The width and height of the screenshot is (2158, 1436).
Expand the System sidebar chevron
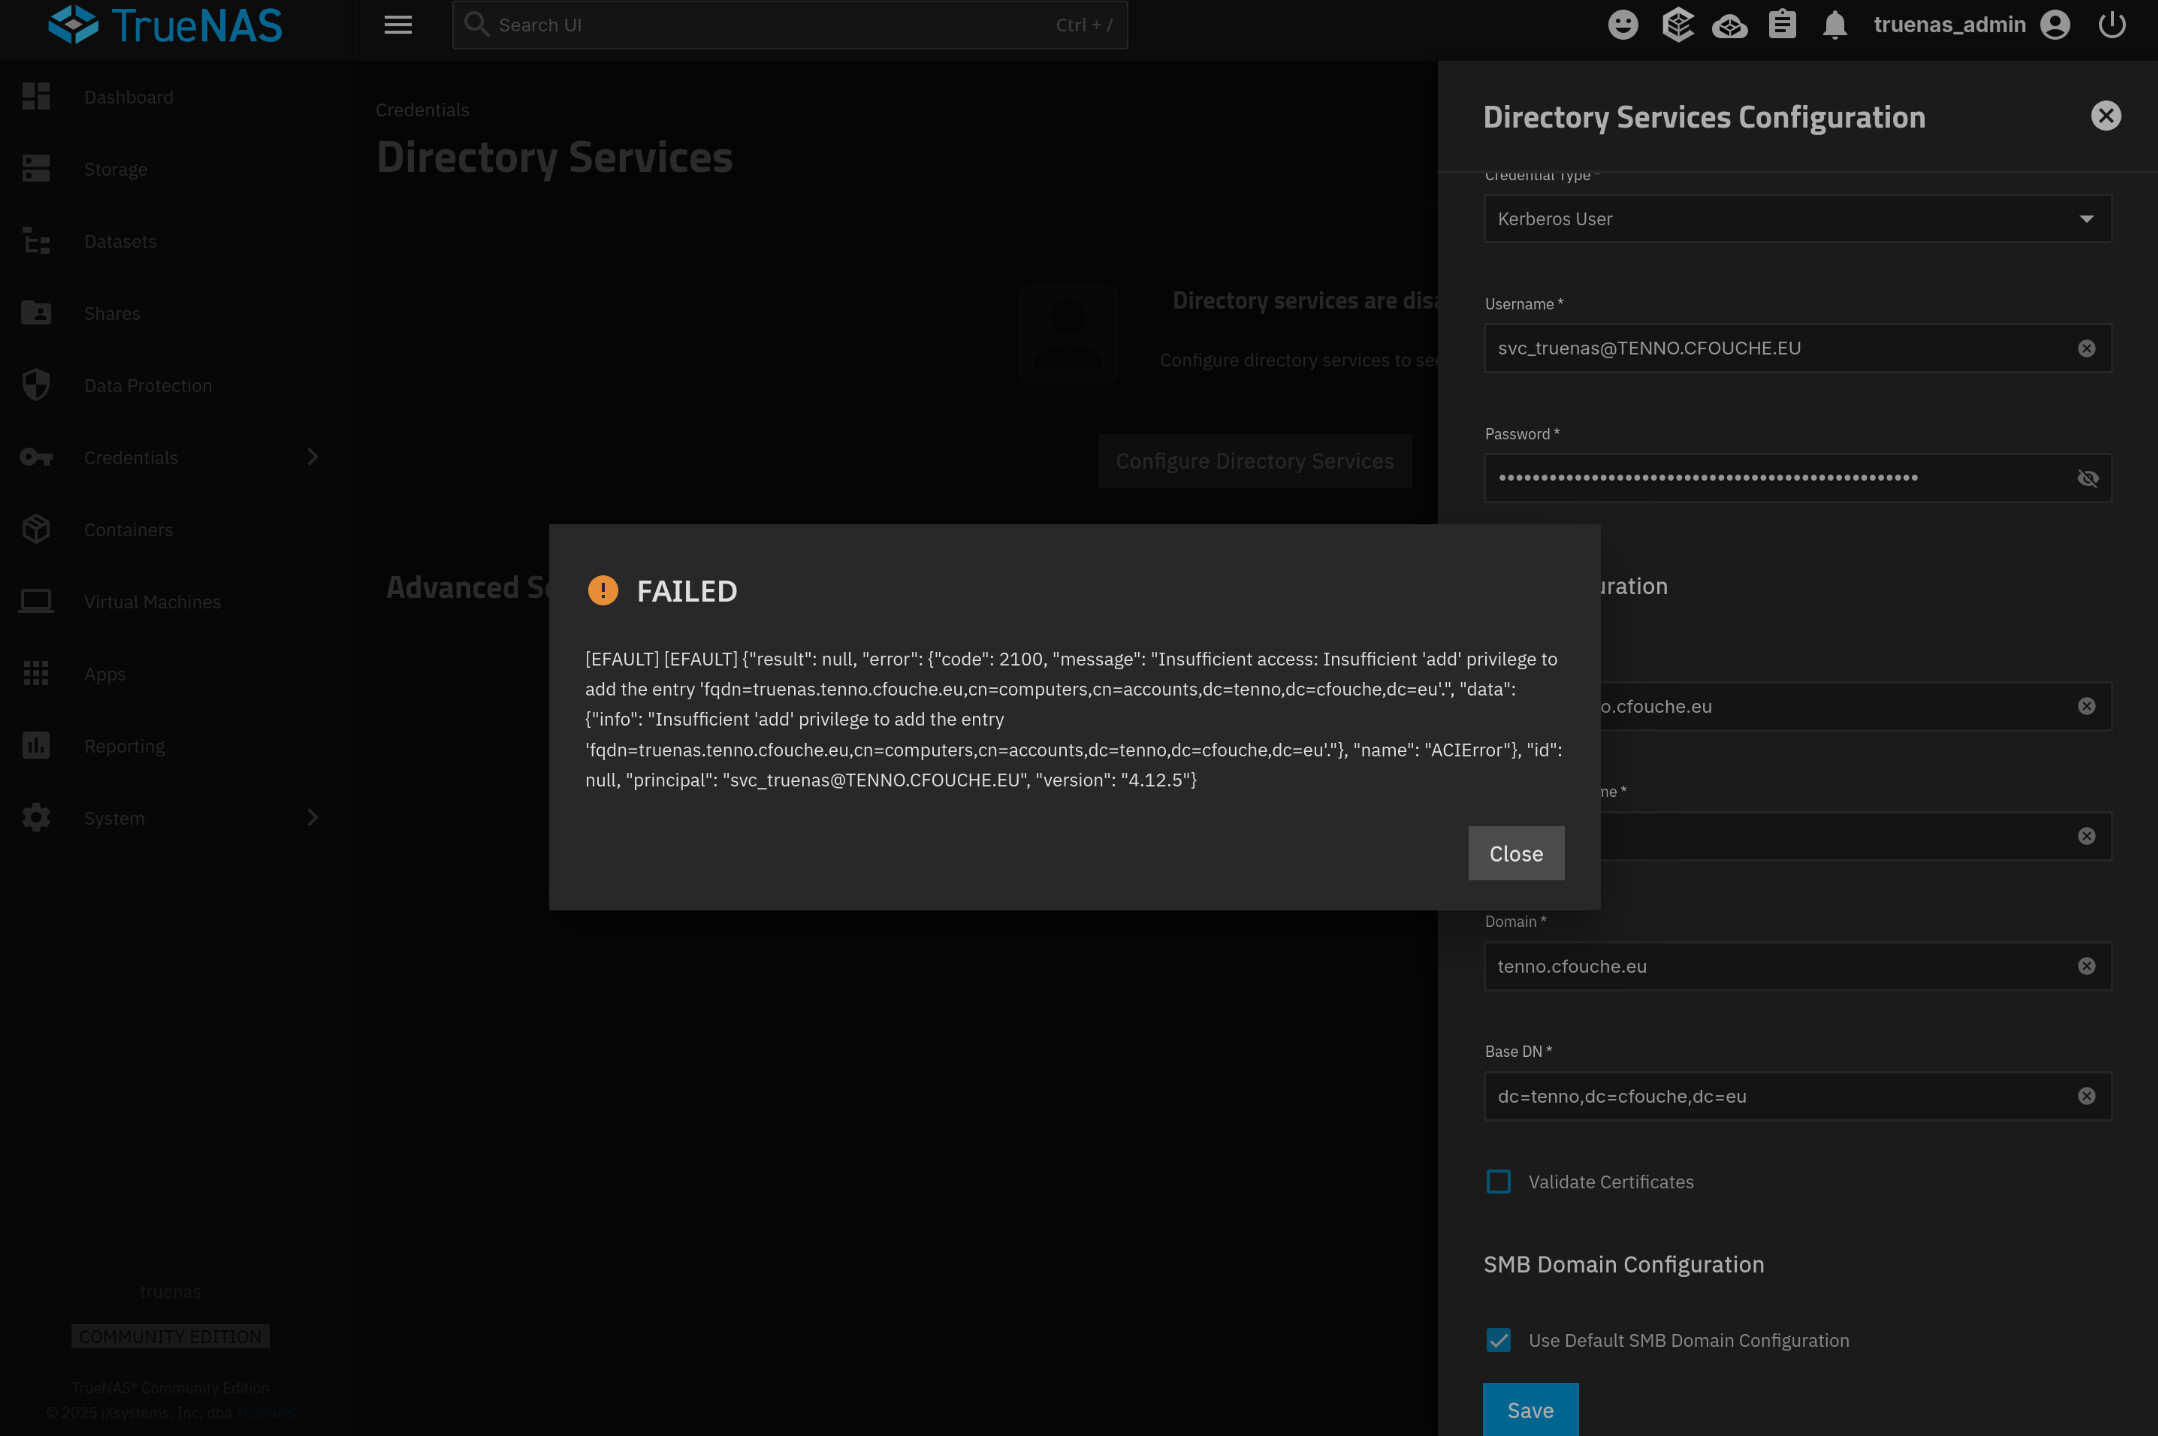click(x=312, y=818)
